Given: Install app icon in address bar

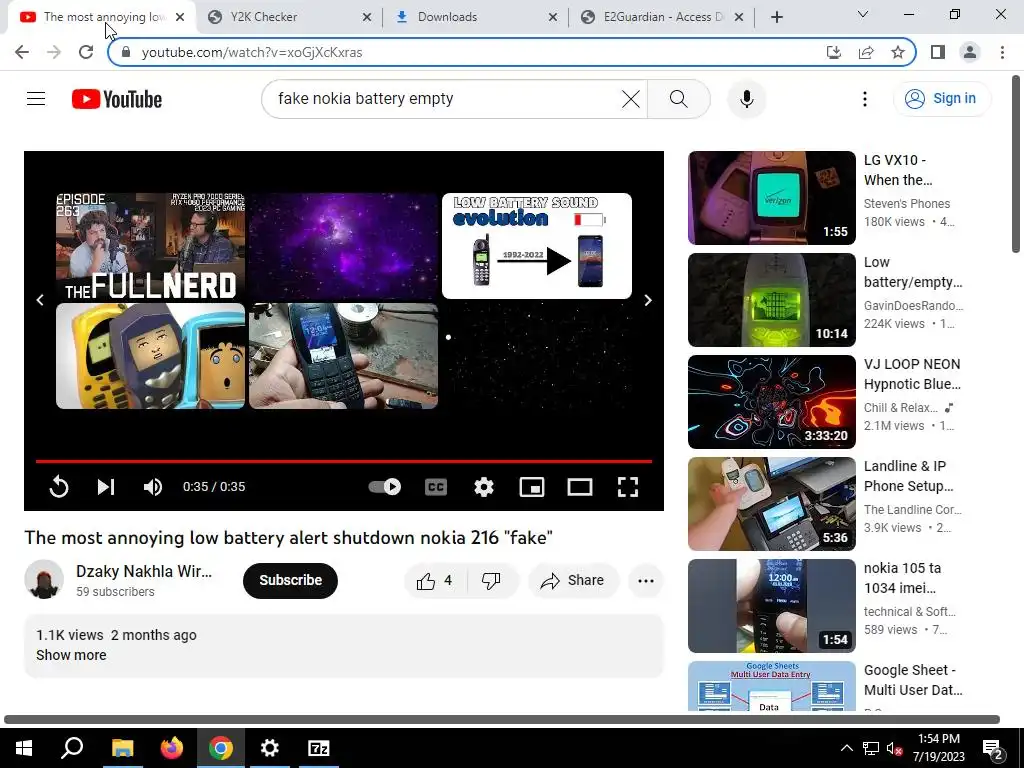Looking at the screenshot, I should (834, 52).
